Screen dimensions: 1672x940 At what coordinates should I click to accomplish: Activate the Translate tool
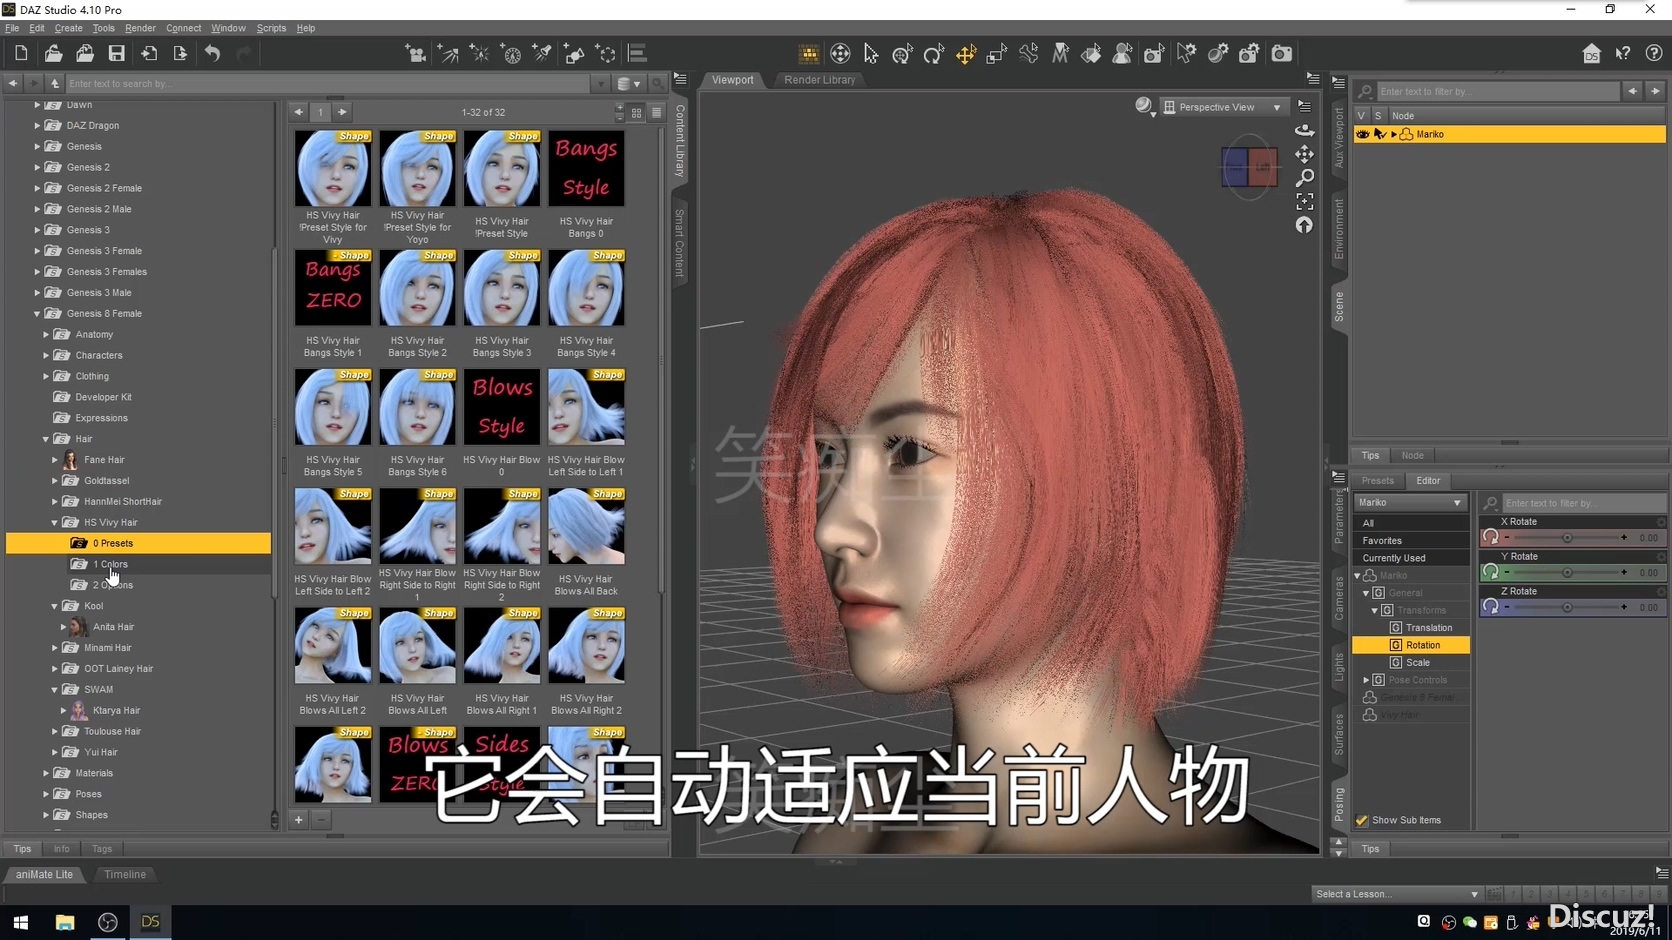pos(966,54)
